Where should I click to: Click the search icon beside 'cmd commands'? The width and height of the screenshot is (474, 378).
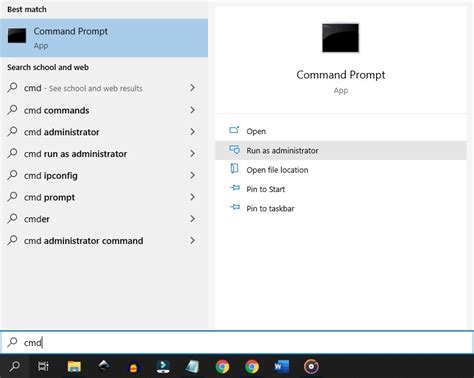(12, 109)
